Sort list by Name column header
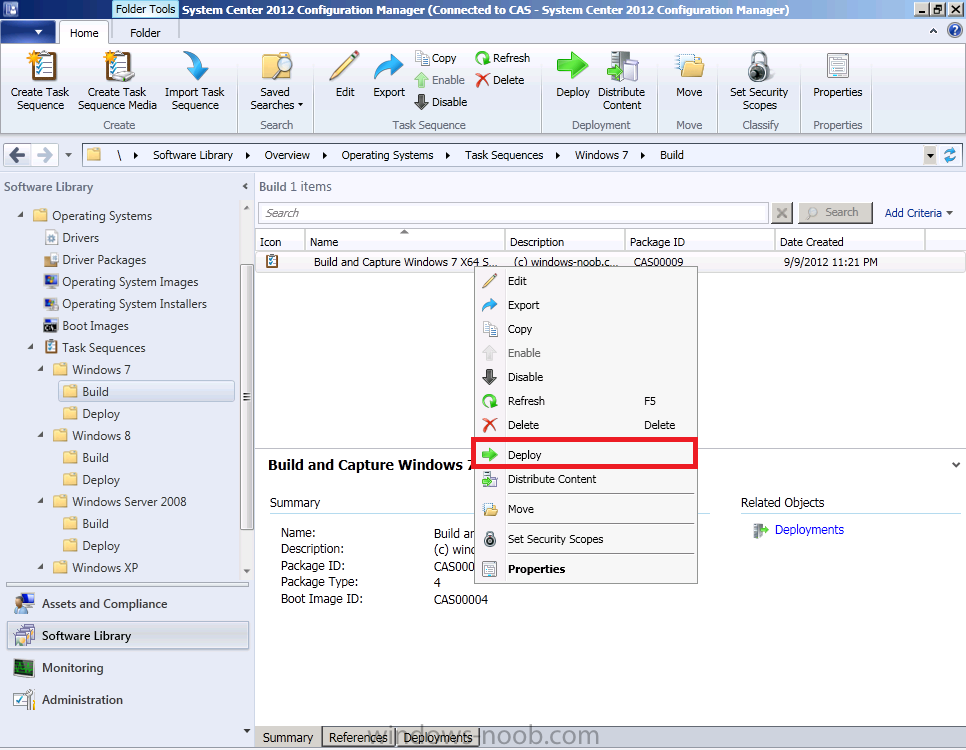The image size is (966, 750). coord(405,242)
